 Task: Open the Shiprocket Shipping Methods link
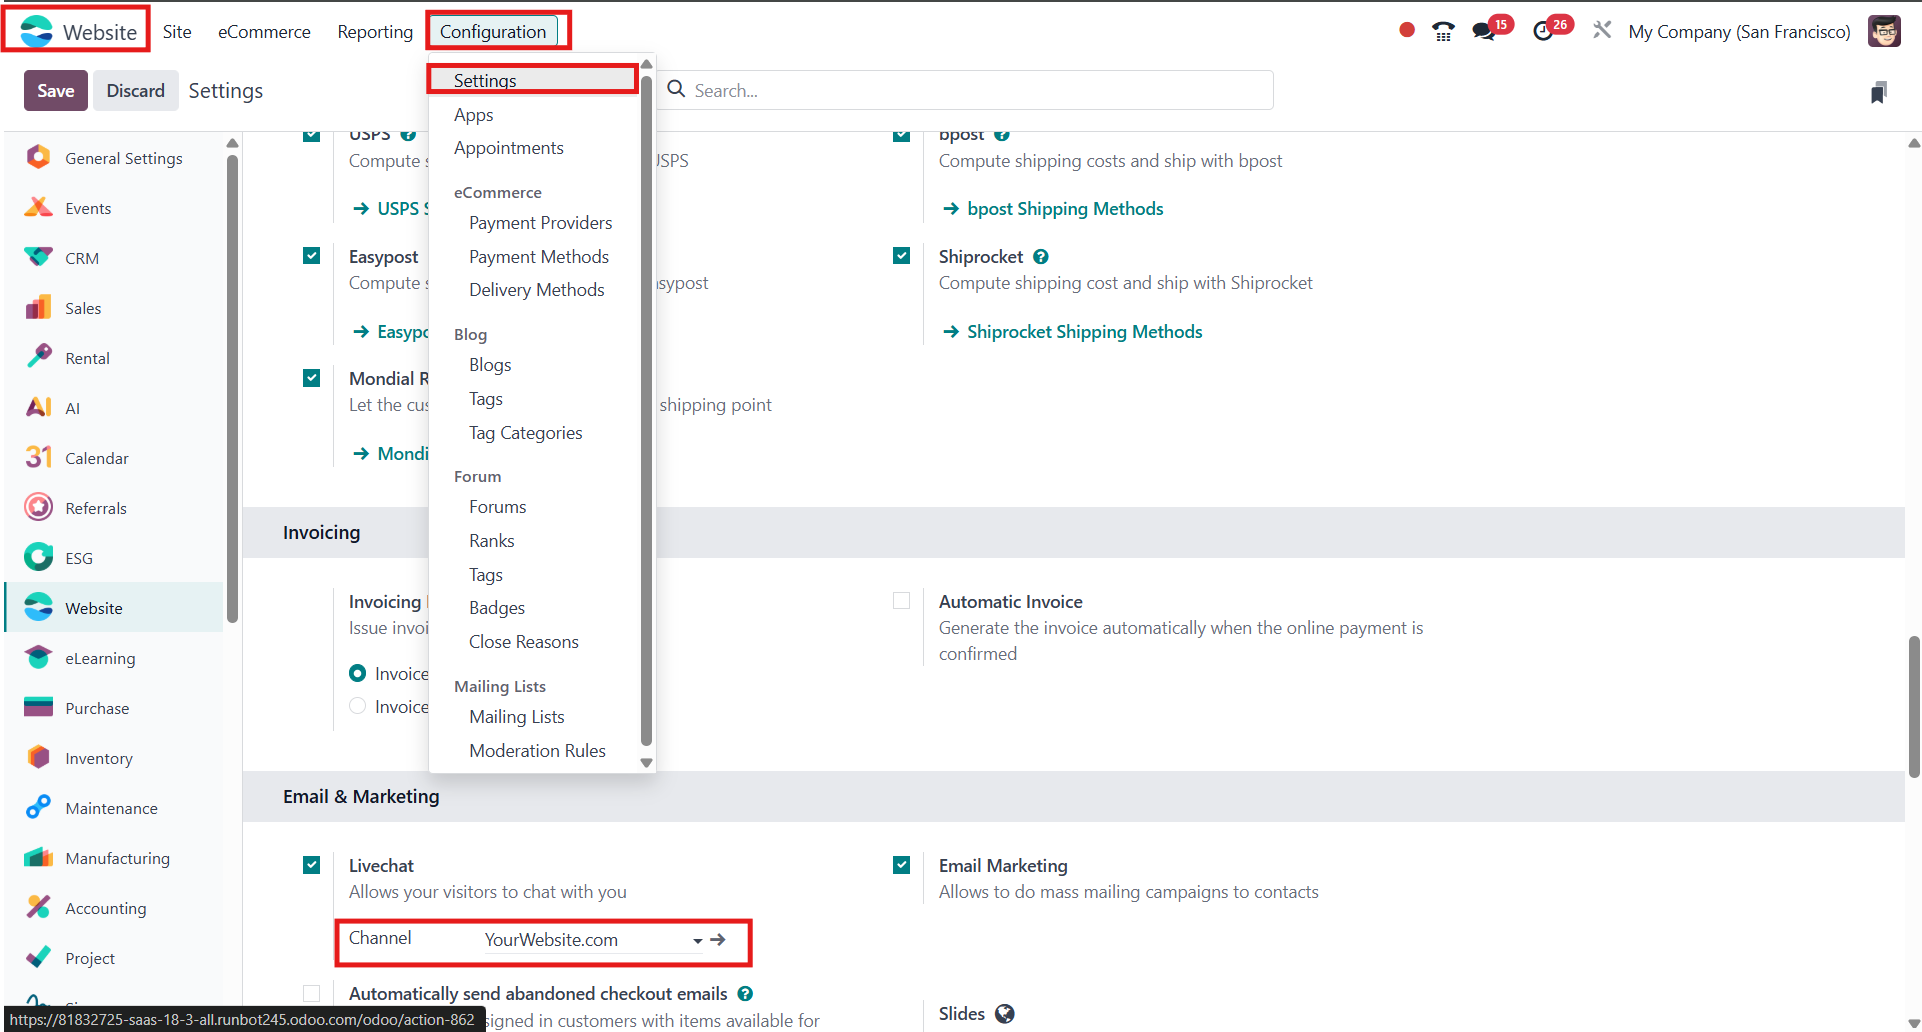(1084, 331)
